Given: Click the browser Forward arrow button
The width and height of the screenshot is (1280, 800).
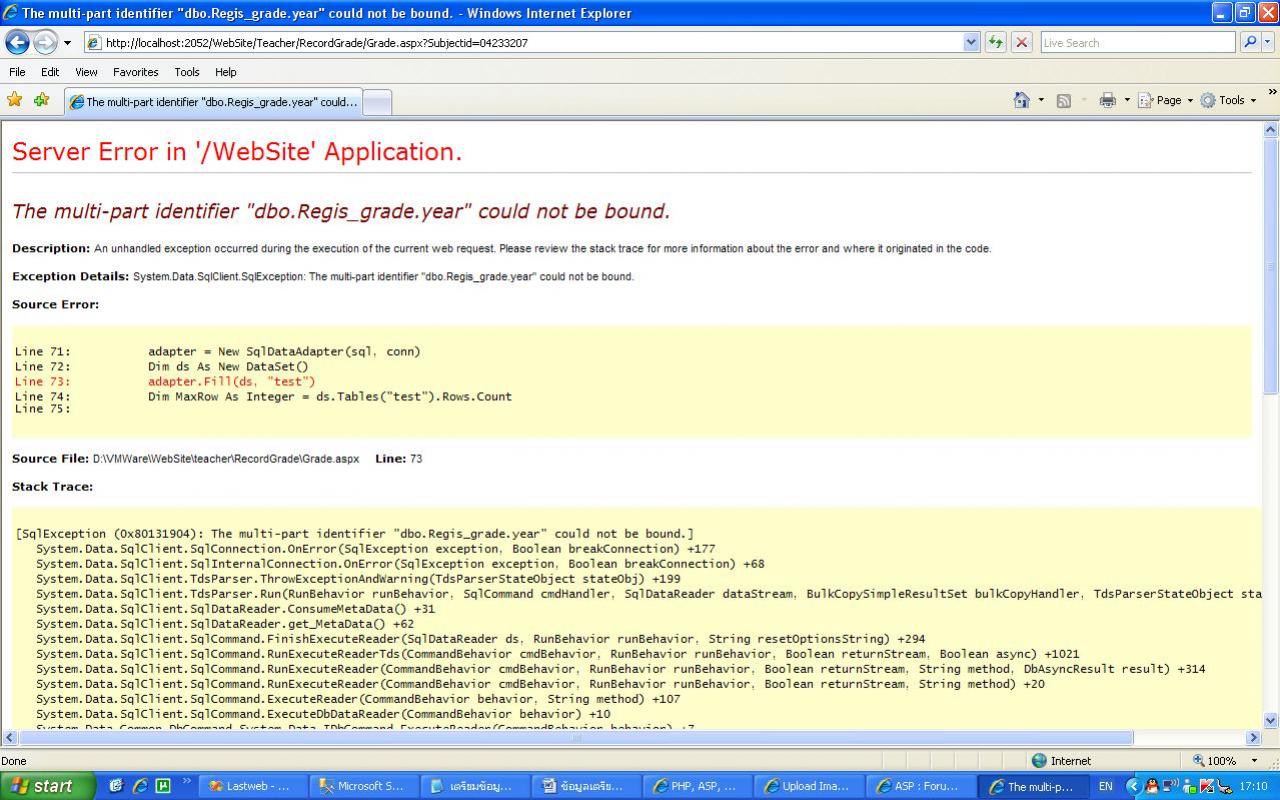Looking at the screenshot, I should click(45, 42).
